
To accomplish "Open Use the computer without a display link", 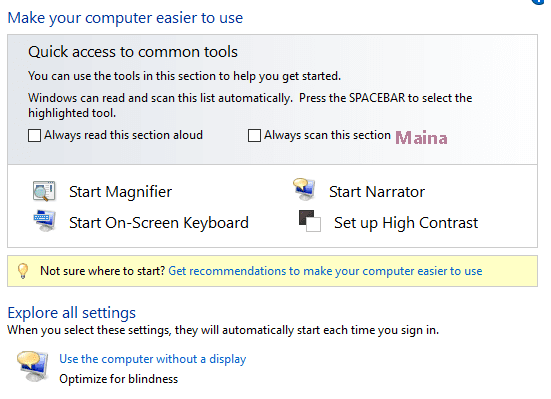I will point(153,359).
